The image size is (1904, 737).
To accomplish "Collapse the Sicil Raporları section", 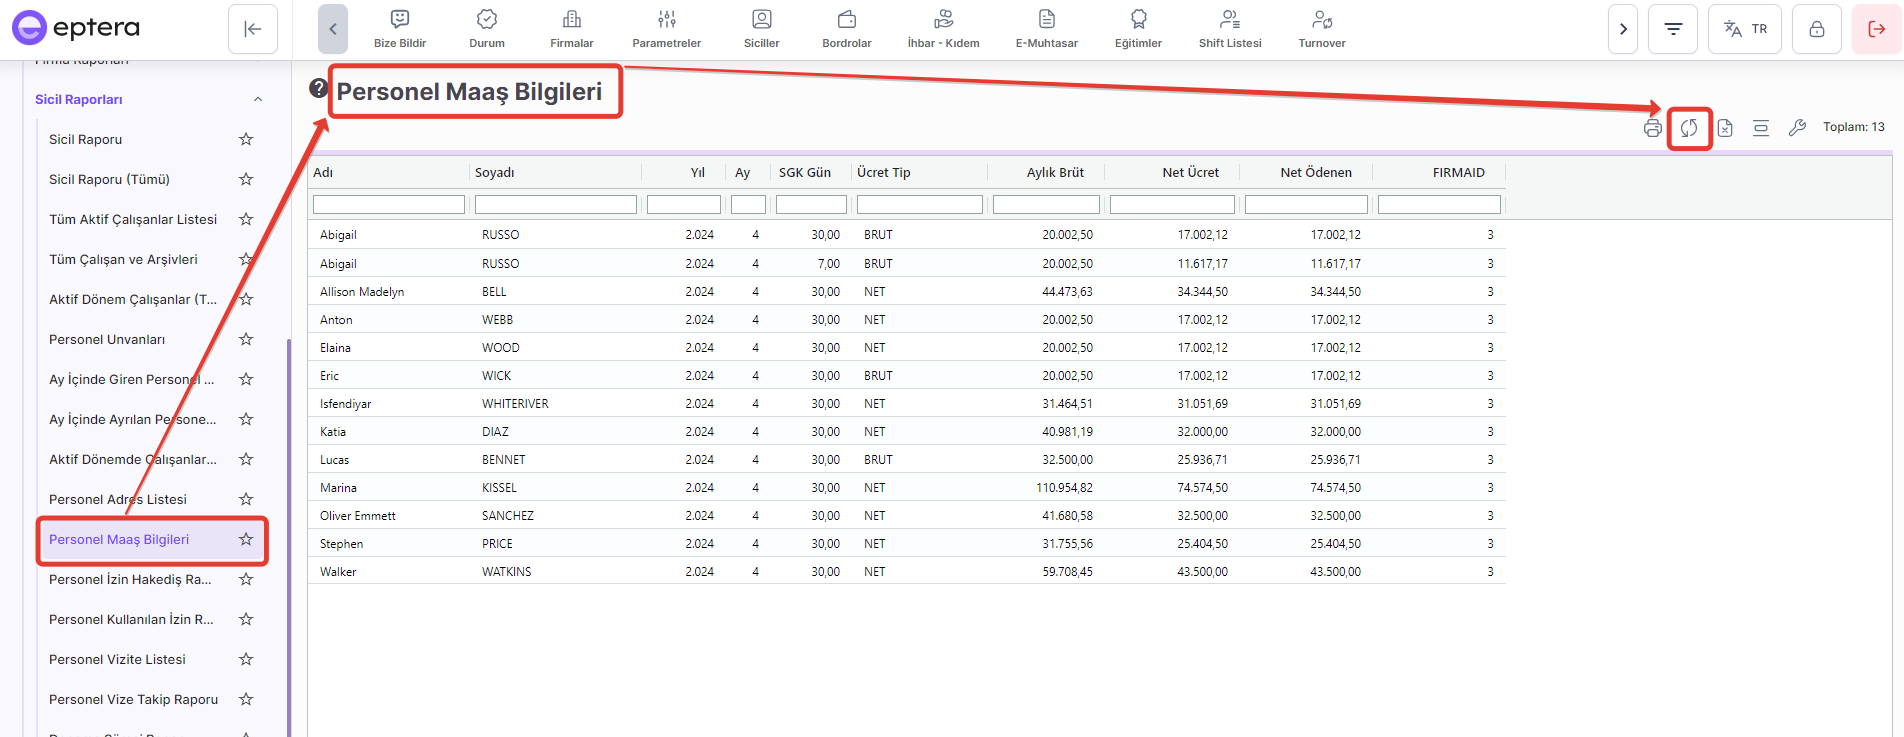I will (258, 99).
